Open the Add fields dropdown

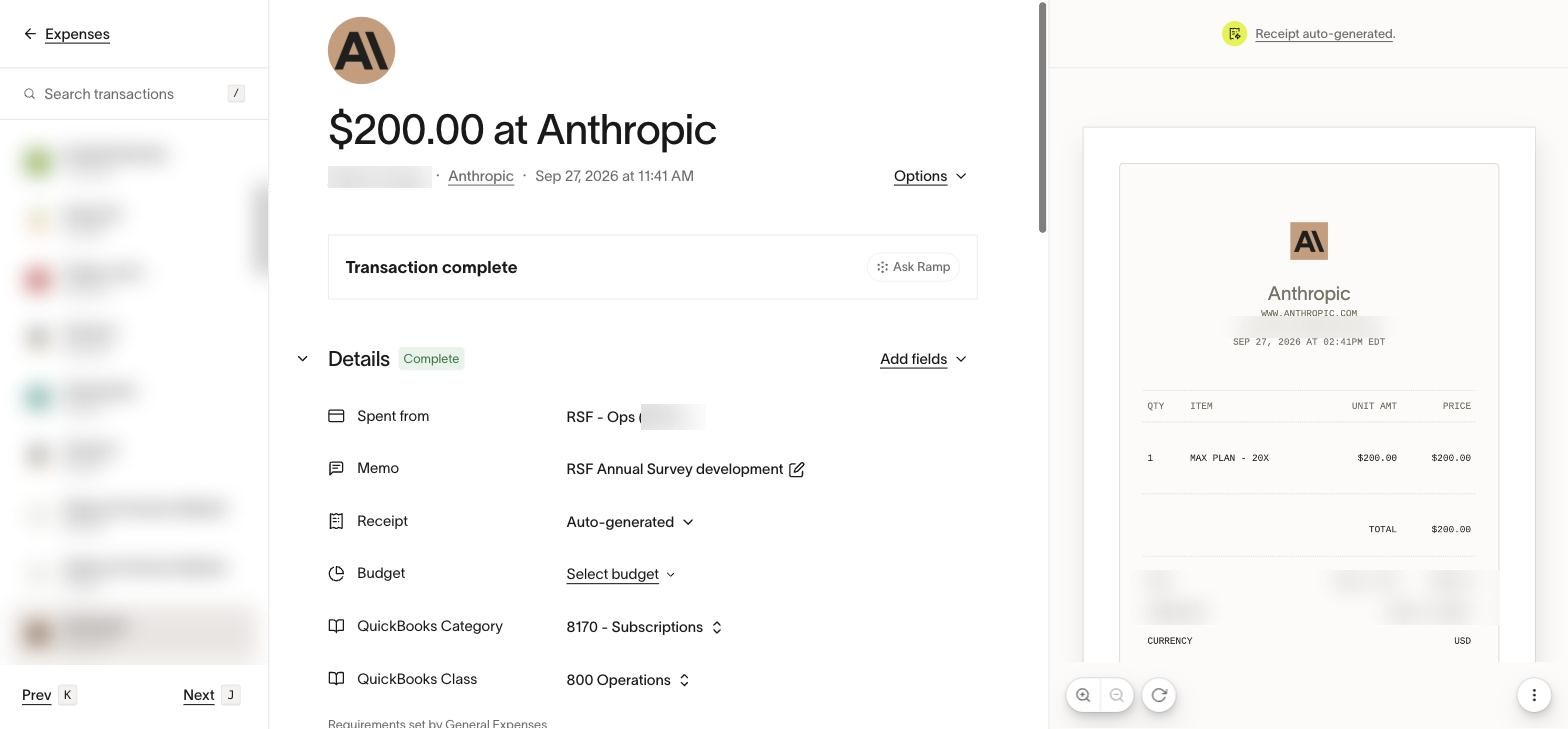[x=923, y=359]
